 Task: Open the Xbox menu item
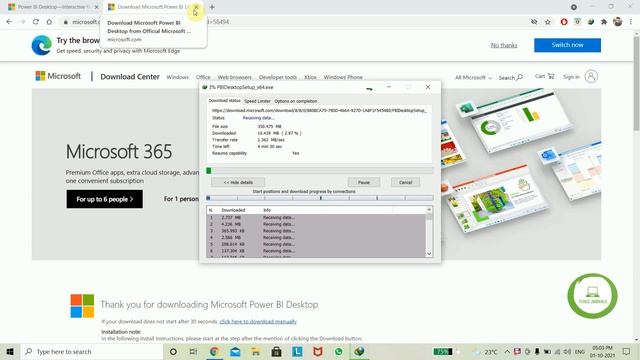[310, 77]
